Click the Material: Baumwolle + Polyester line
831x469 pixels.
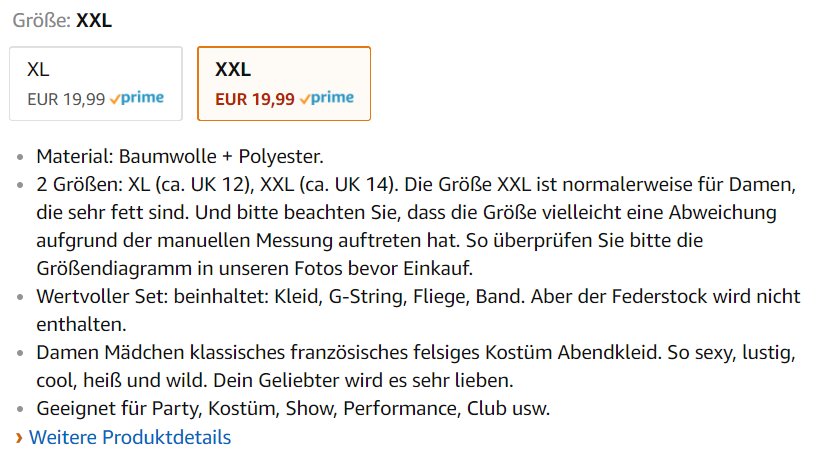[x=180, y=157]
